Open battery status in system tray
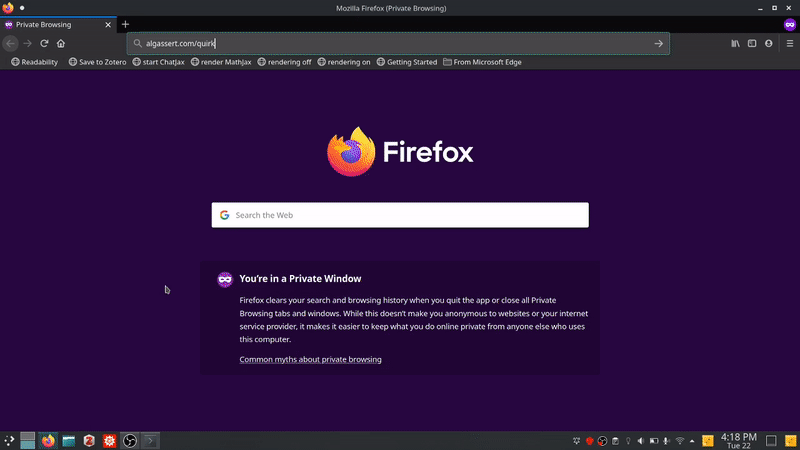Screen dimensions: 800x450 (654, 441)
